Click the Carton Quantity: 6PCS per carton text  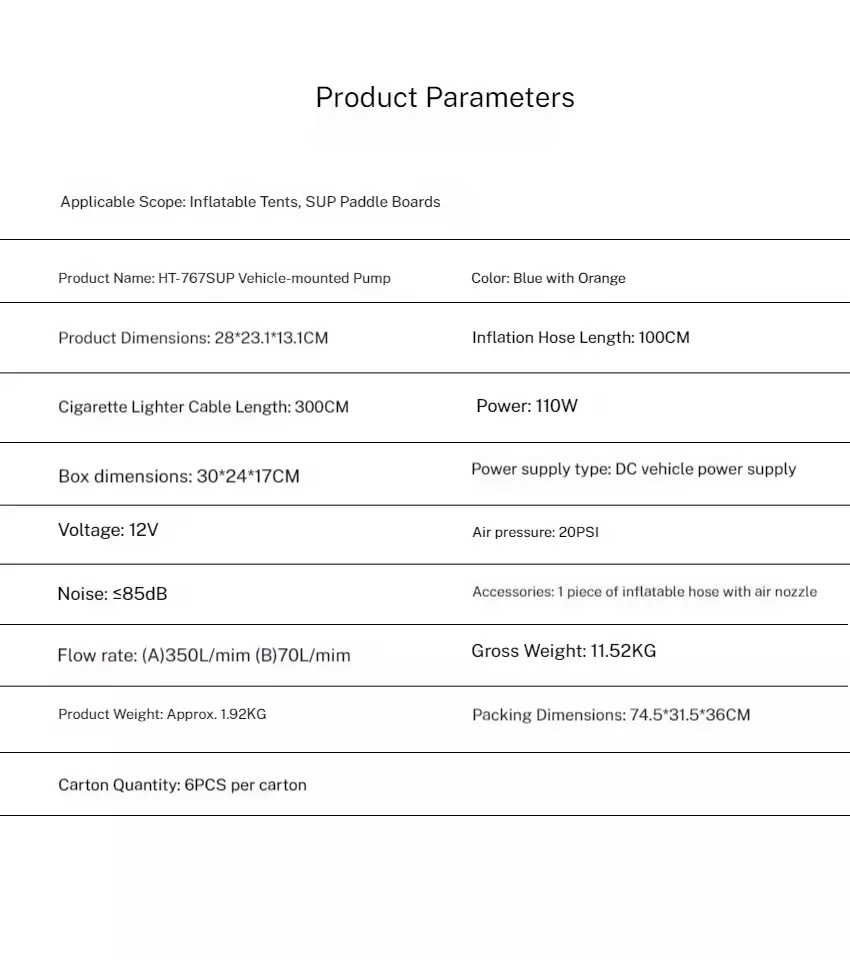tap(182, 785)
